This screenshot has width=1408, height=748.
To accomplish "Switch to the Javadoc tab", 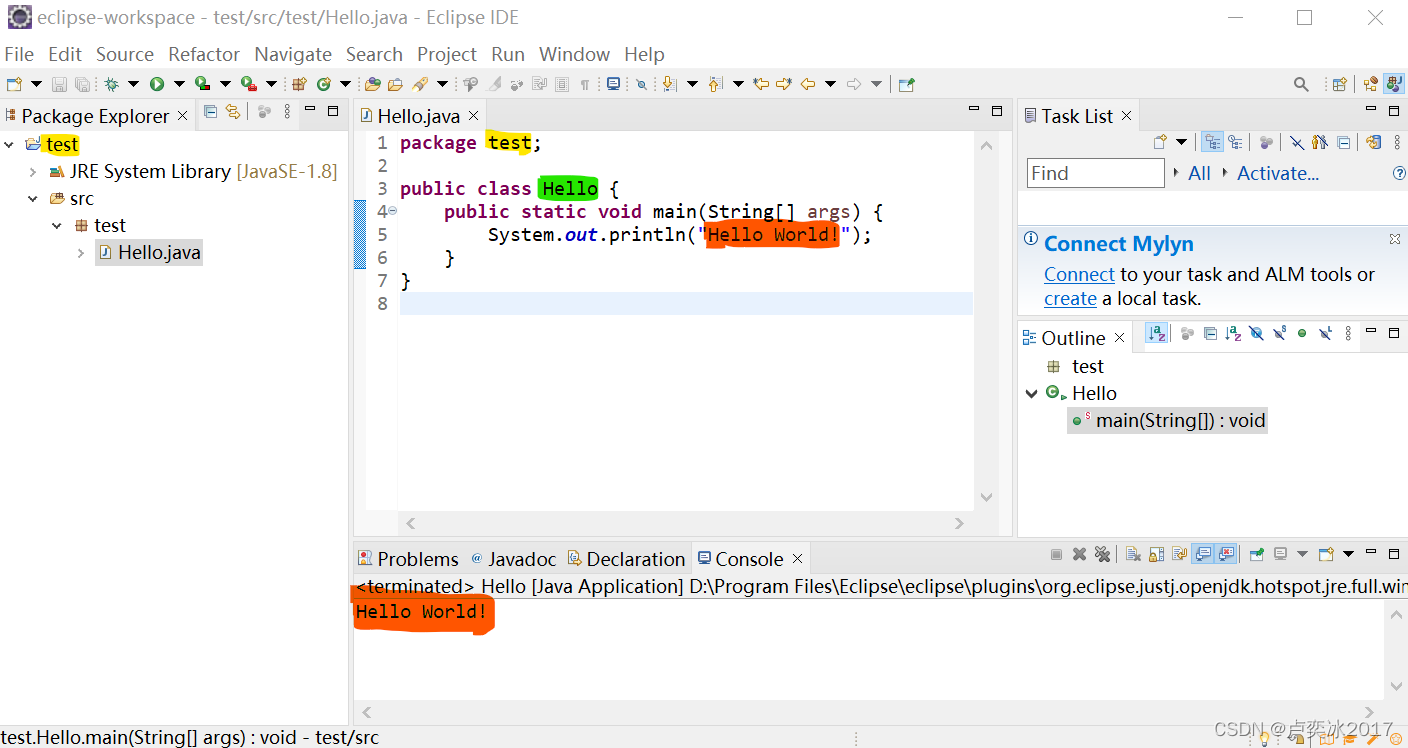I will (x=513, y=559).
